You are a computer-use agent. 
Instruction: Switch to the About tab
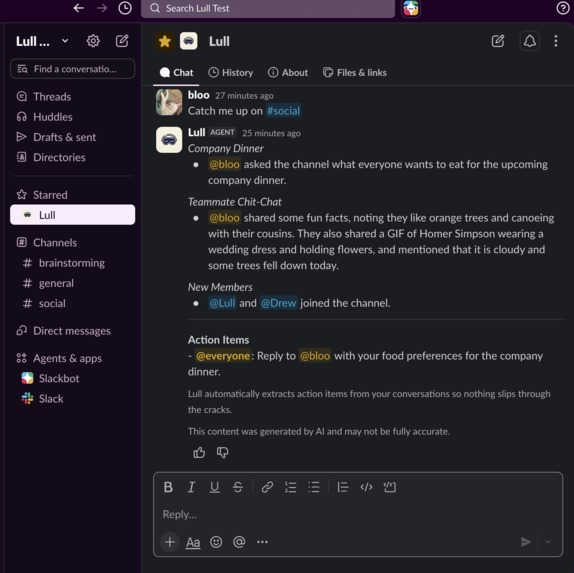point(288,72)
